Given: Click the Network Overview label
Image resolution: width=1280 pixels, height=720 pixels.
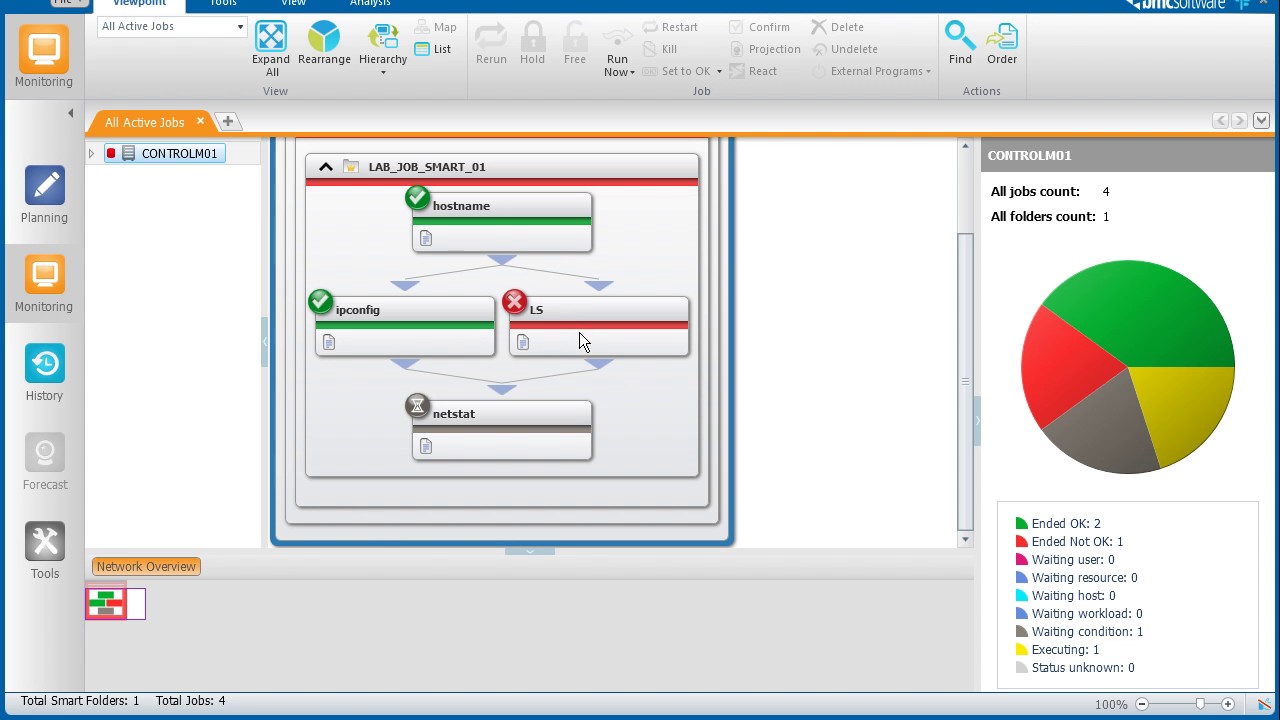Looking at the screenshot, I should pos(146,567).
